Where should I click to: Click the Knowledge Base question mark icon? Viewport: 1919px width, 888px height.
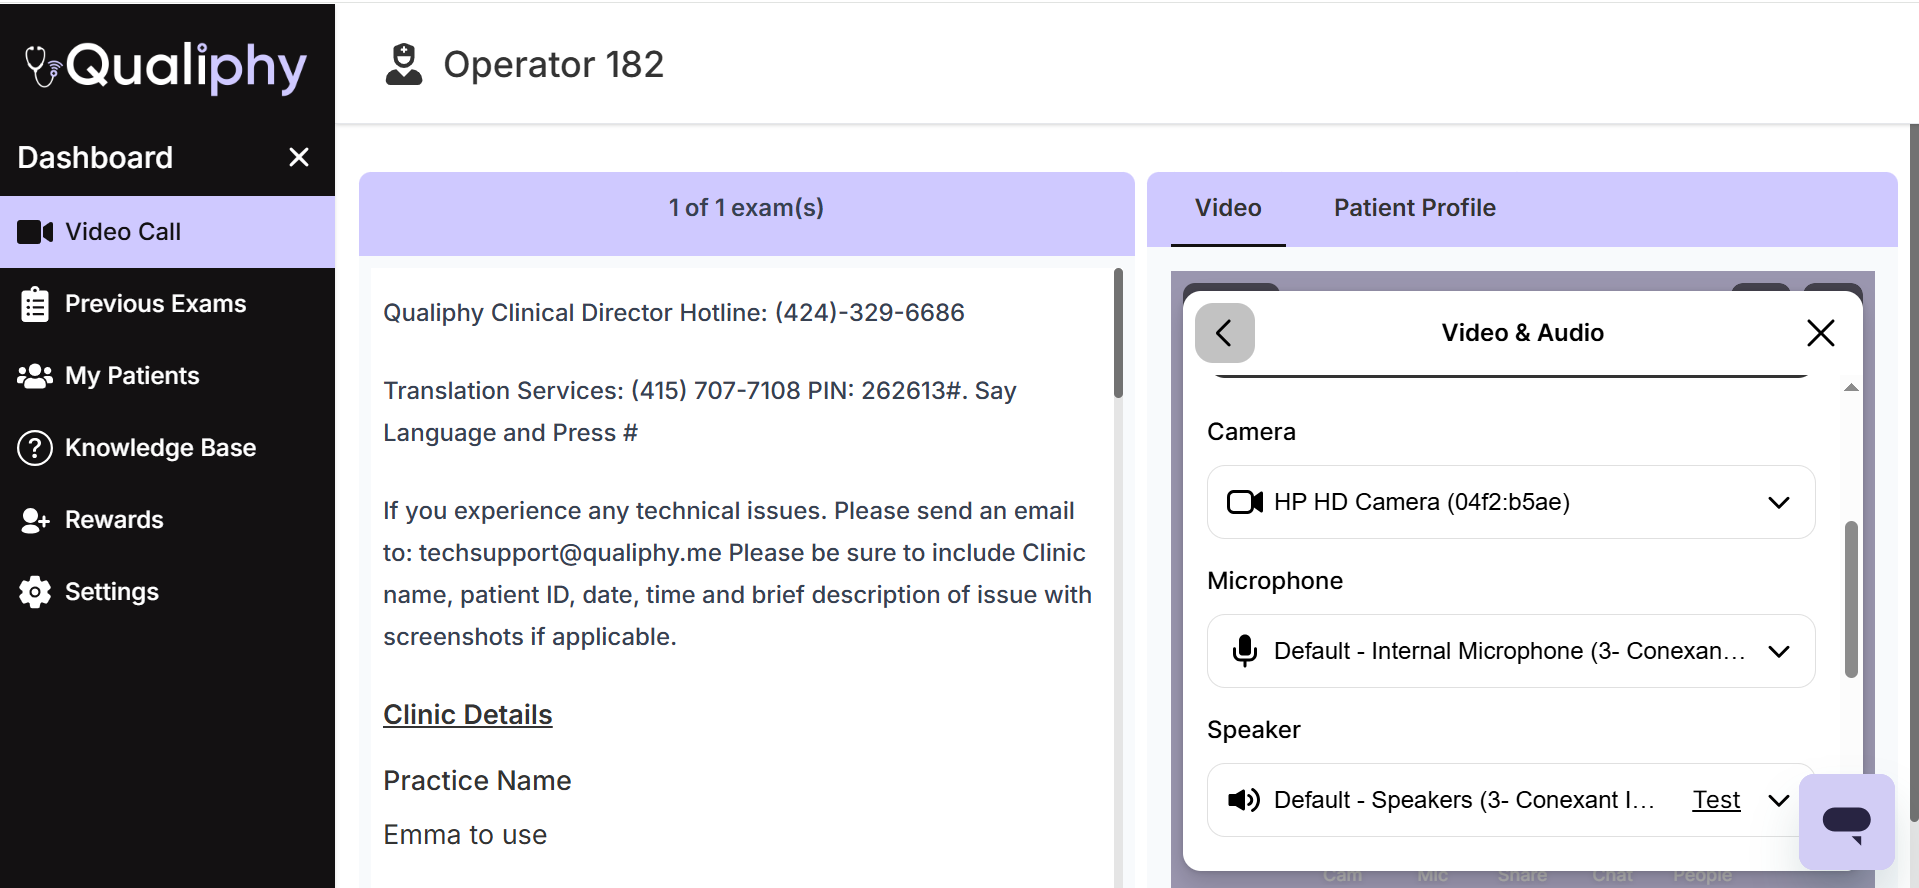(x=35, y=448)
